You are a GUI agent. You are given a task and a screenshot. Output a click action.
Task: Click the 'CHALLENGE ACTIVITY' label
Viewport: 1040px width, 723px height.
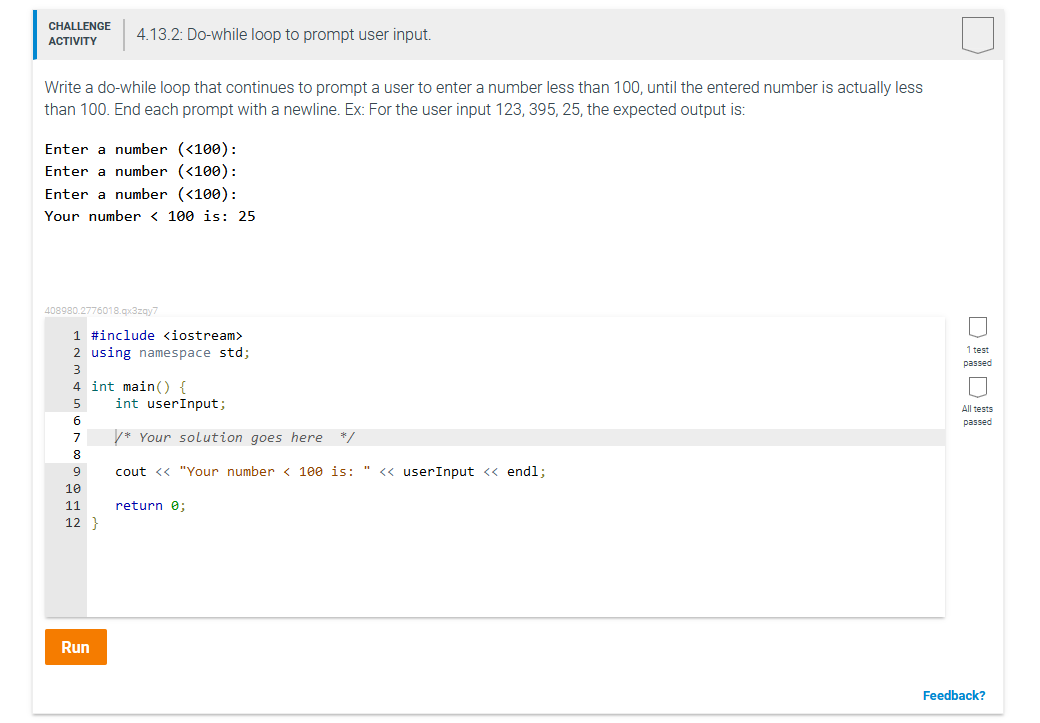tap(80, 34)
